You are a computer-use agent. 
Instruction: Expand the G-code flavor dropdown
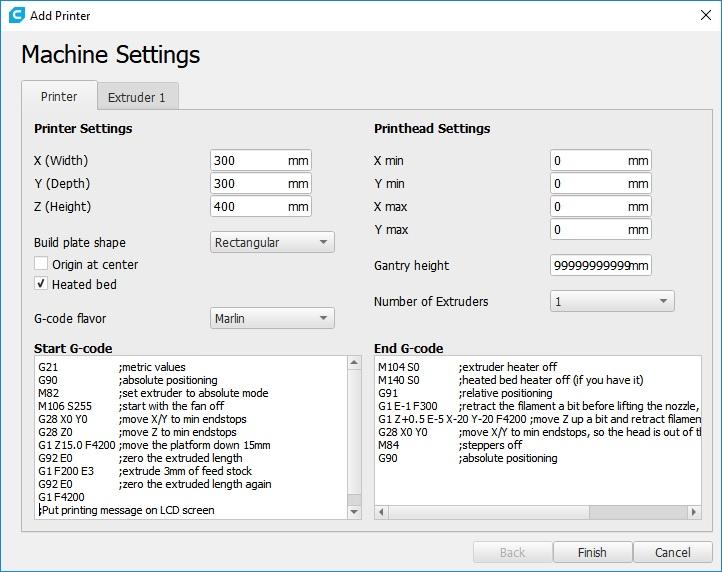[x=272, y=318]
